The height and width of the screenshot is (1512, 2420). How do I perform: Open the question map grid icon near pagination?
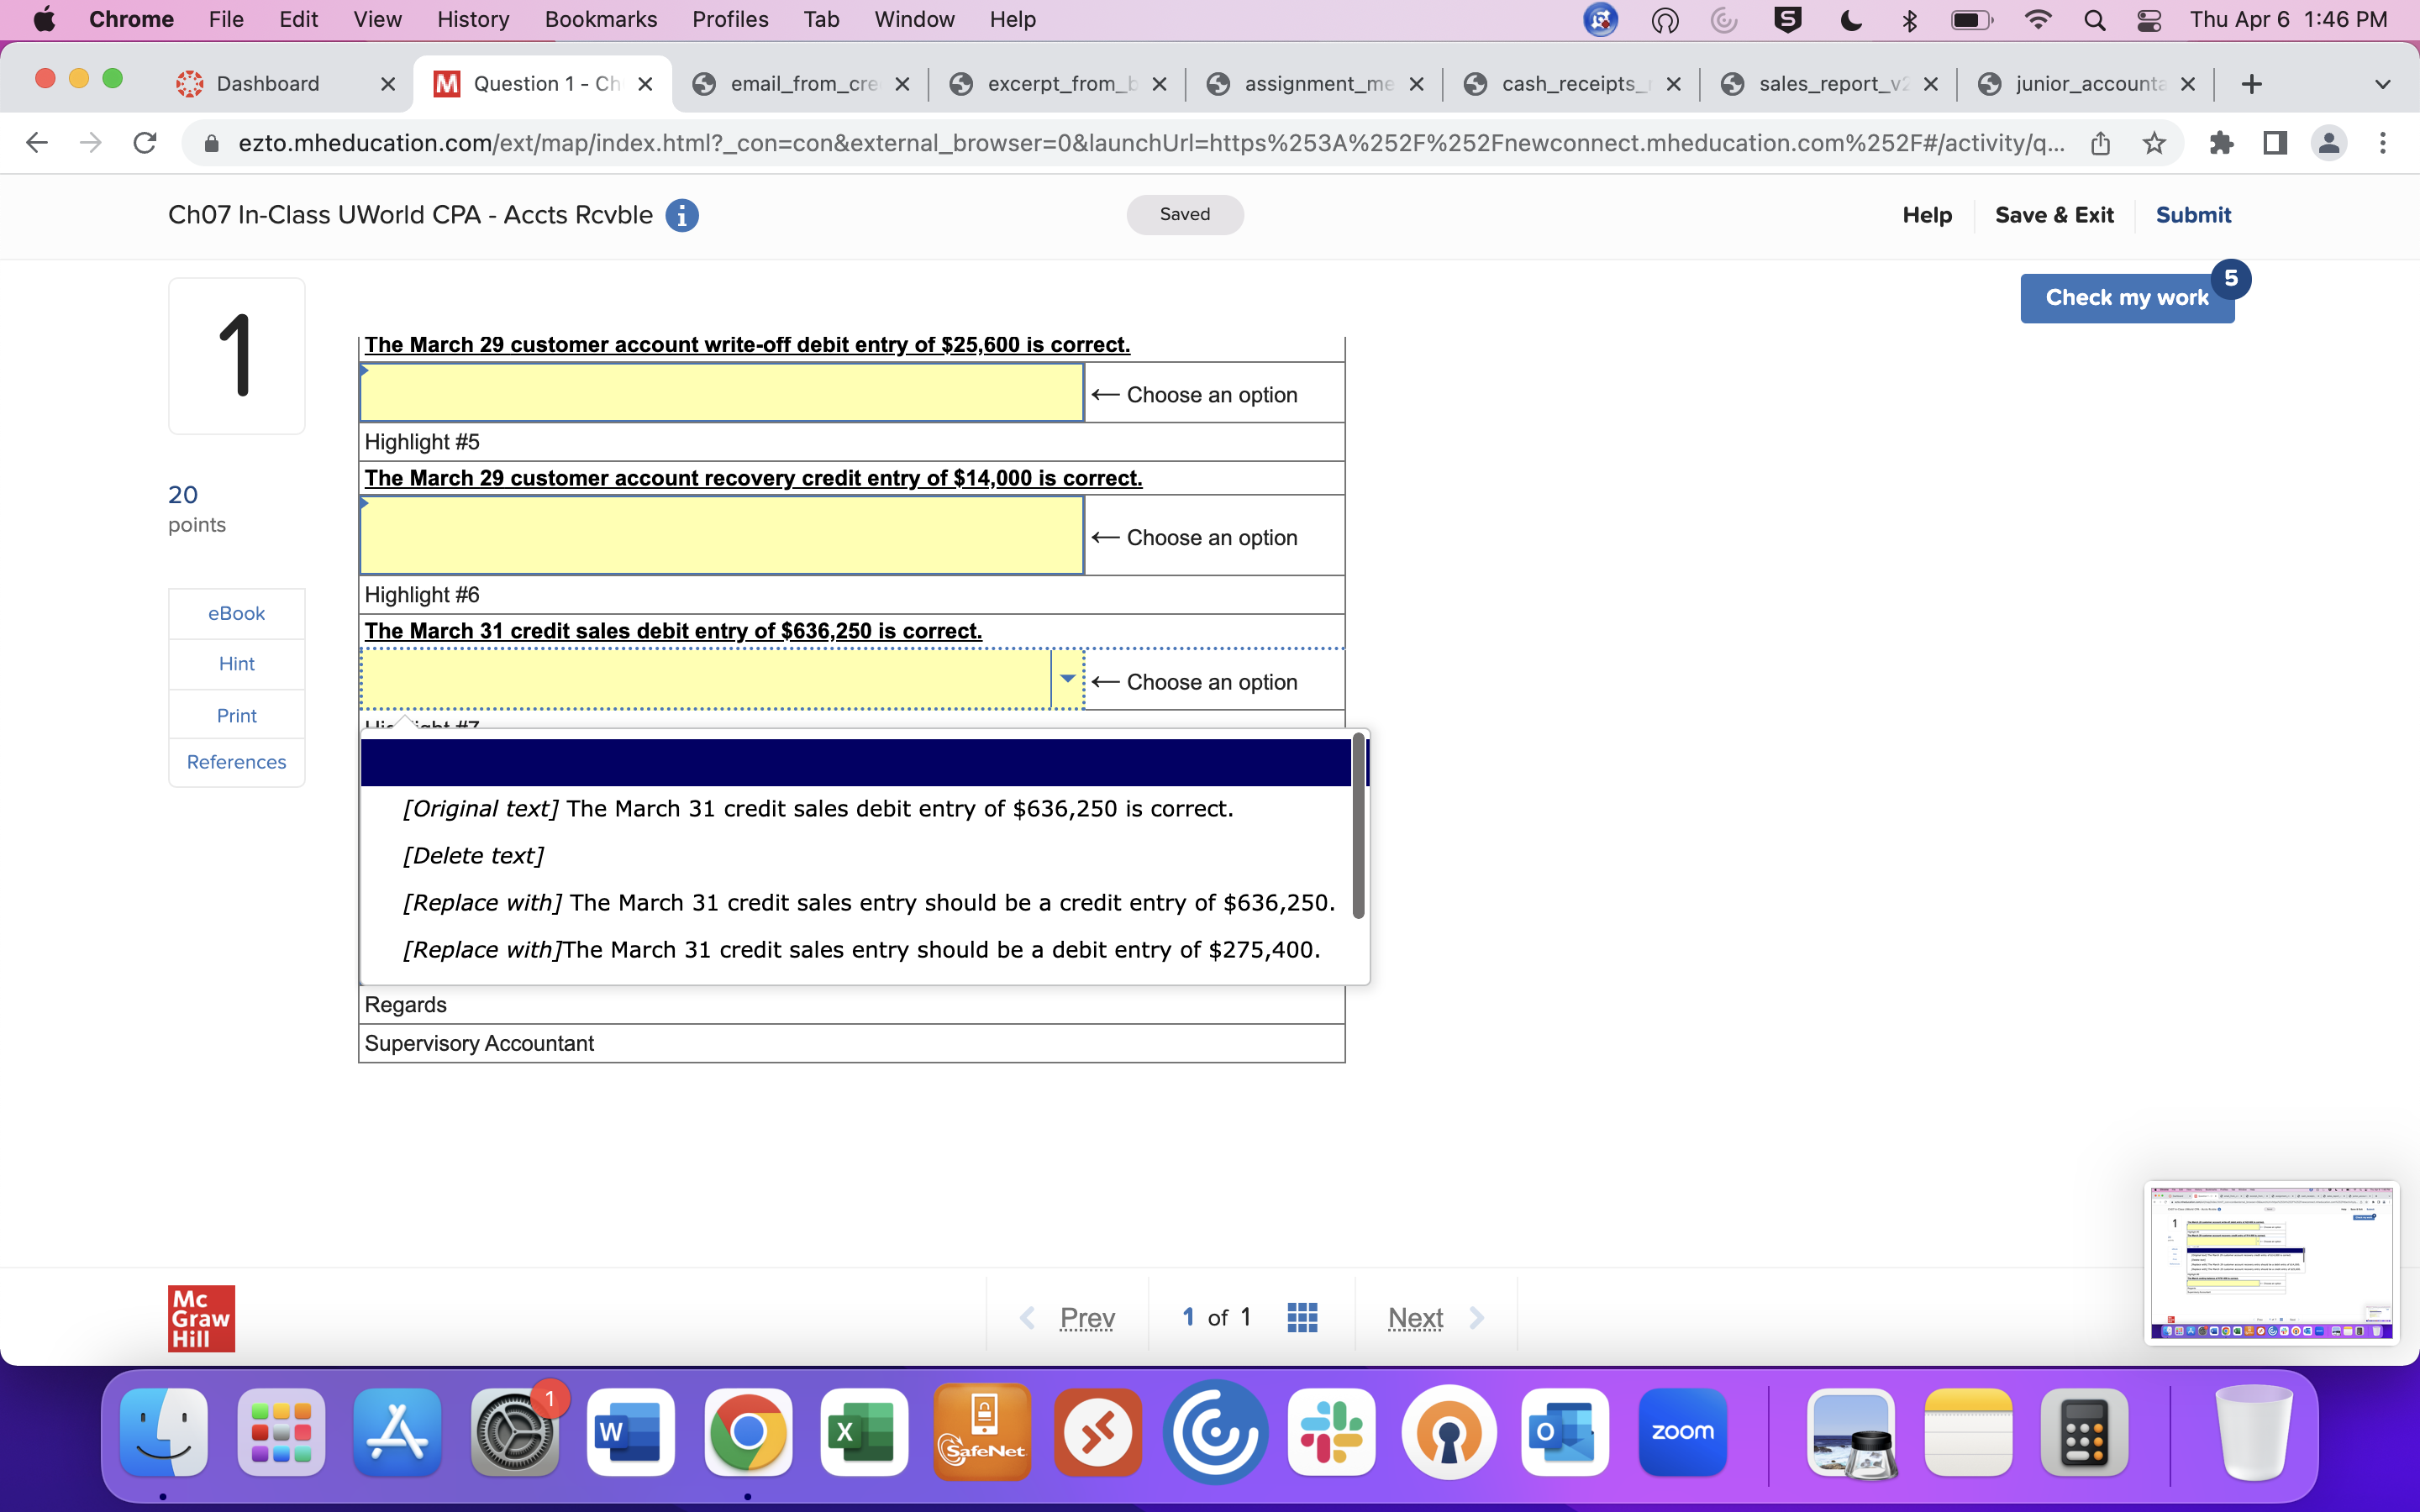point(1302,1317)
